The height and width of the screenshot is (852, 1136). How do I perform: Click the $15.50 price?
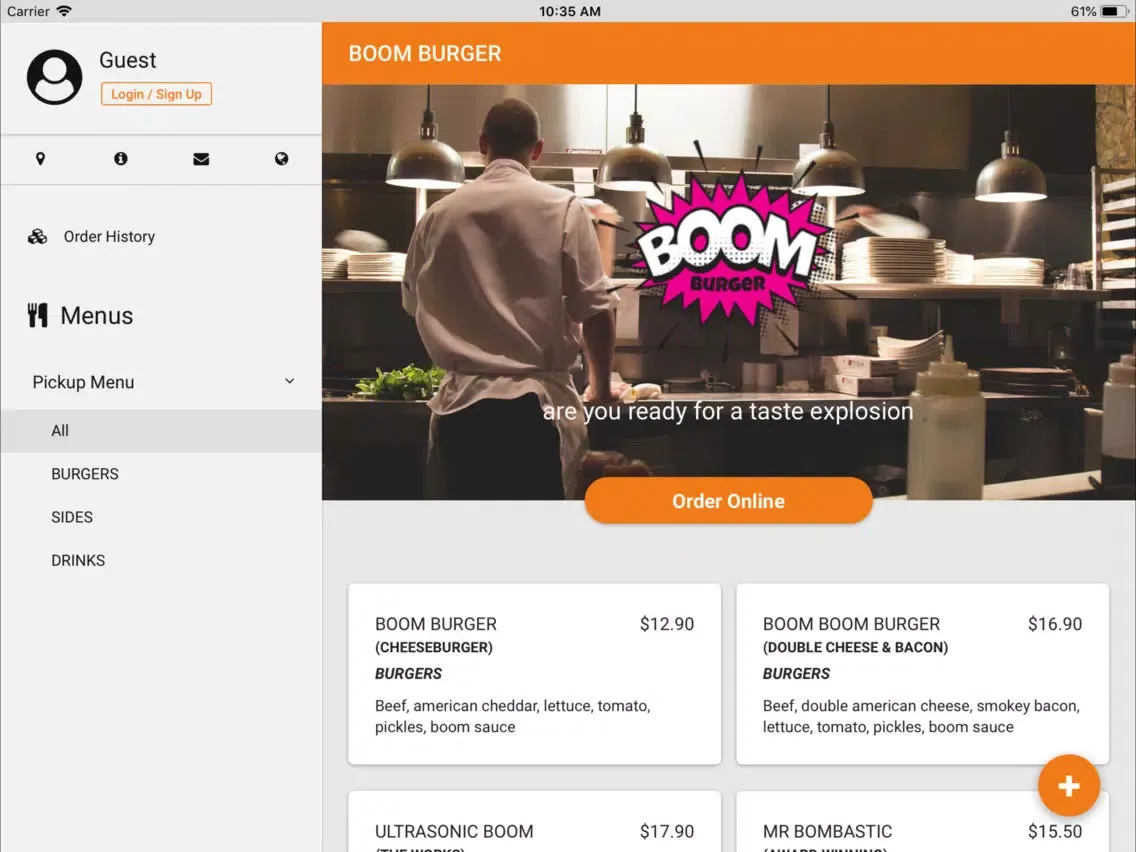[1055, 831]
